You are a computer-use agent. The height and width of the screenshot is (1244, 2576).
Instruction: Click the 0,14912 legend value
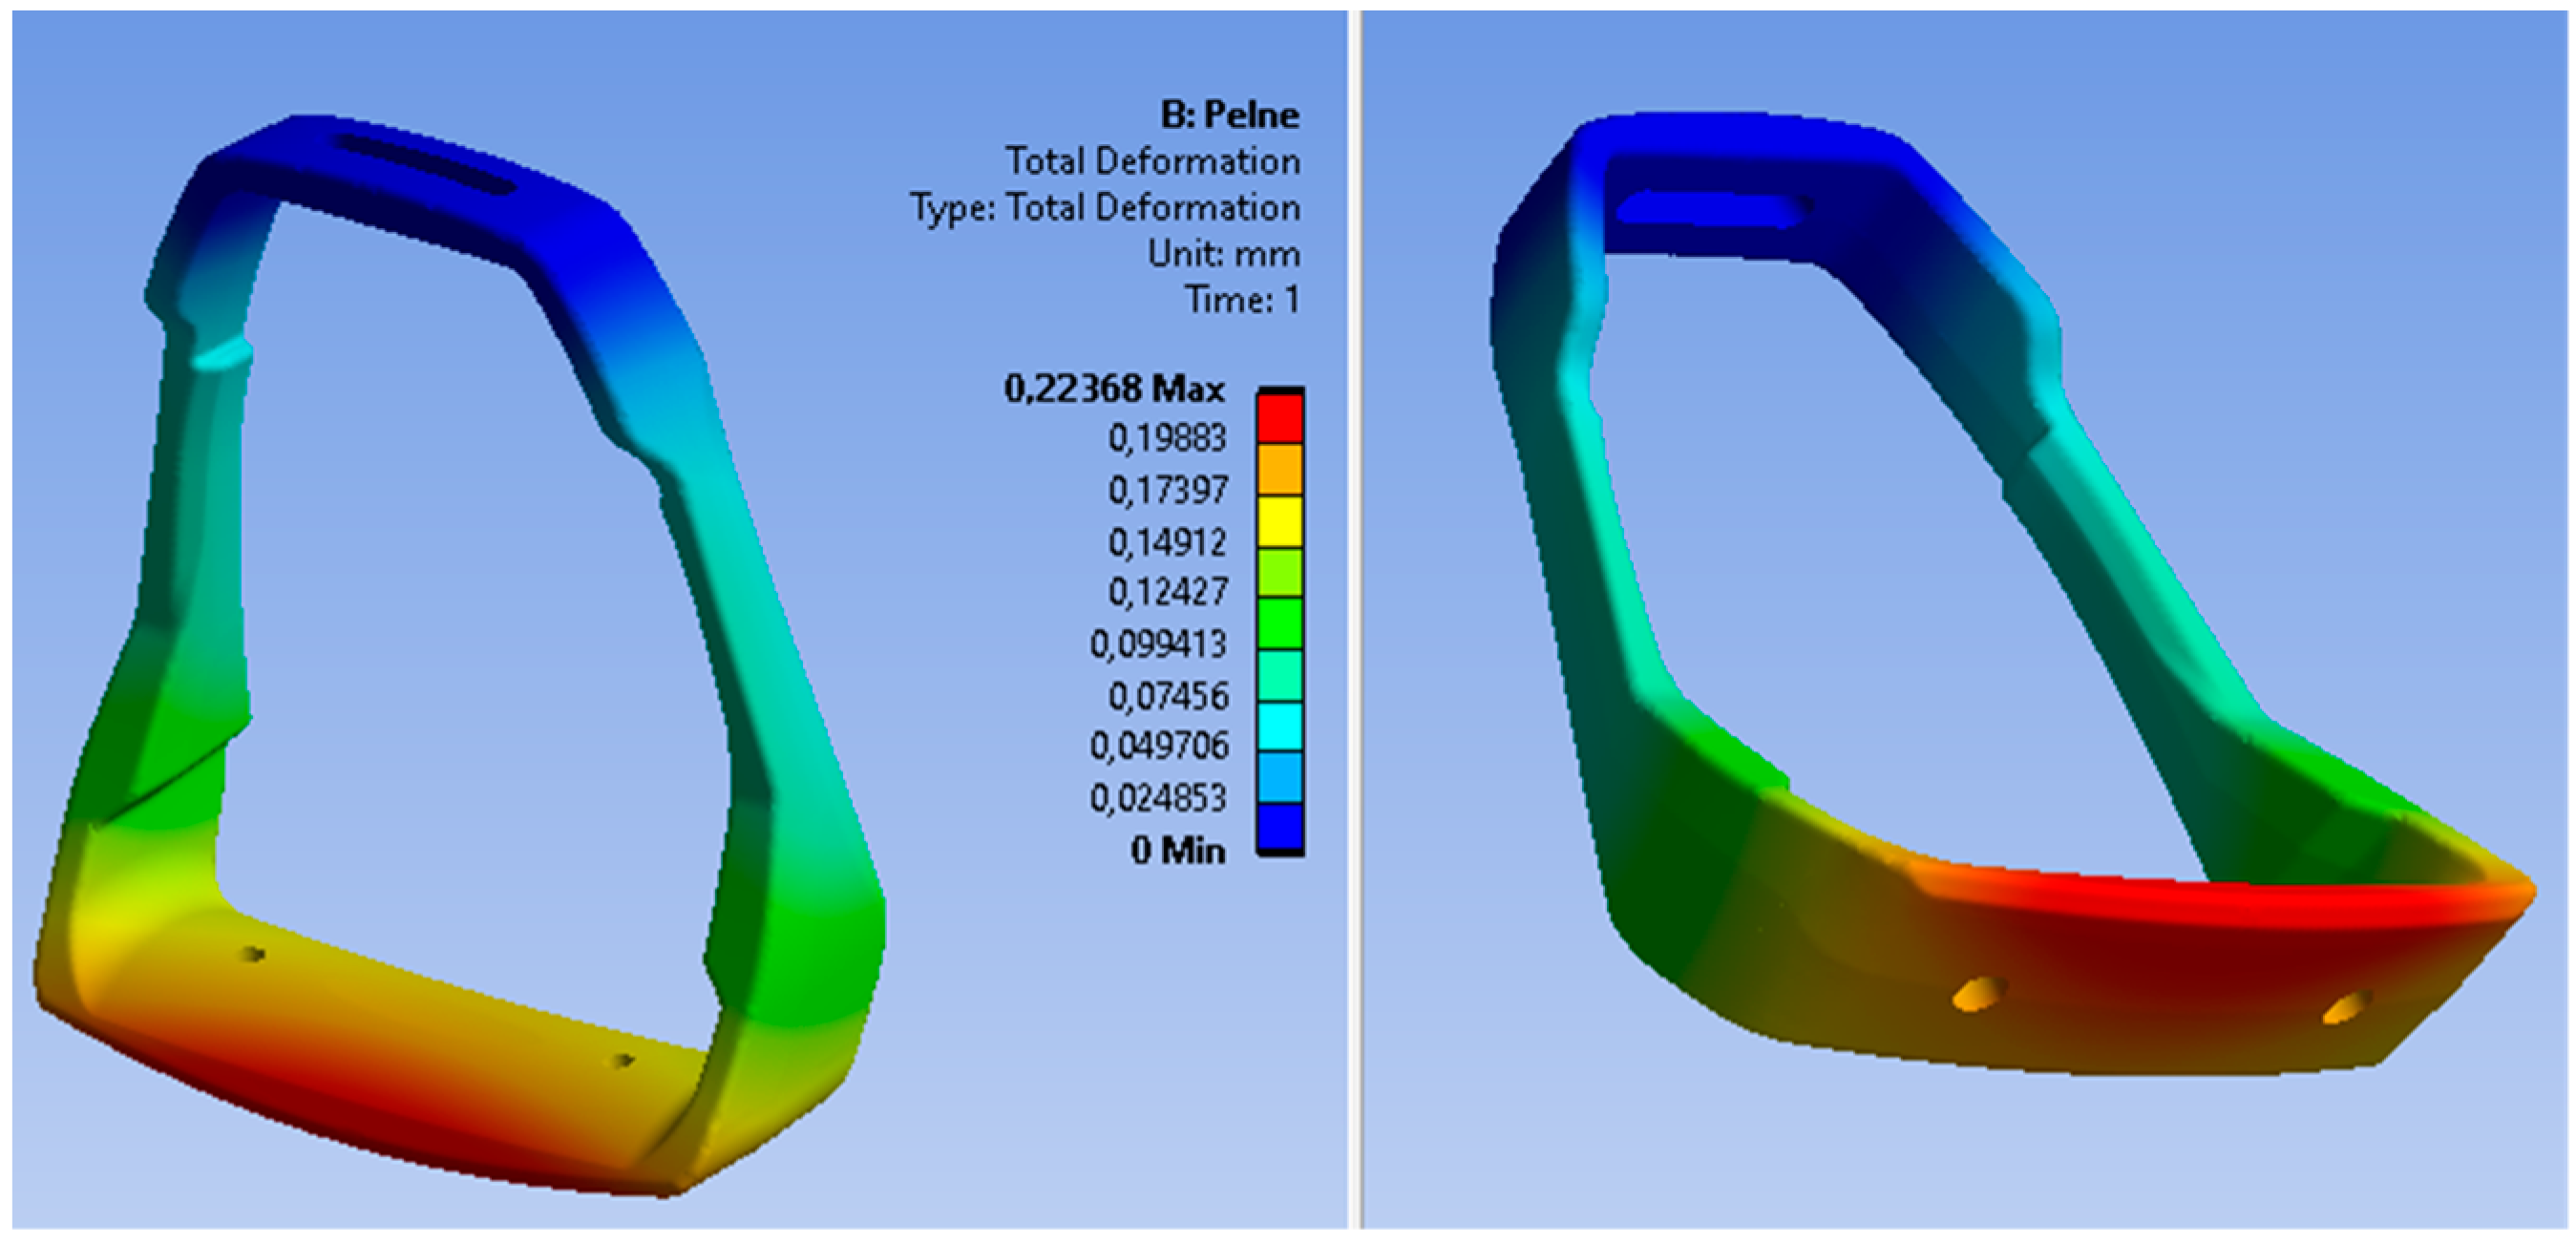pyautogui.click(x=1167, y=542)
